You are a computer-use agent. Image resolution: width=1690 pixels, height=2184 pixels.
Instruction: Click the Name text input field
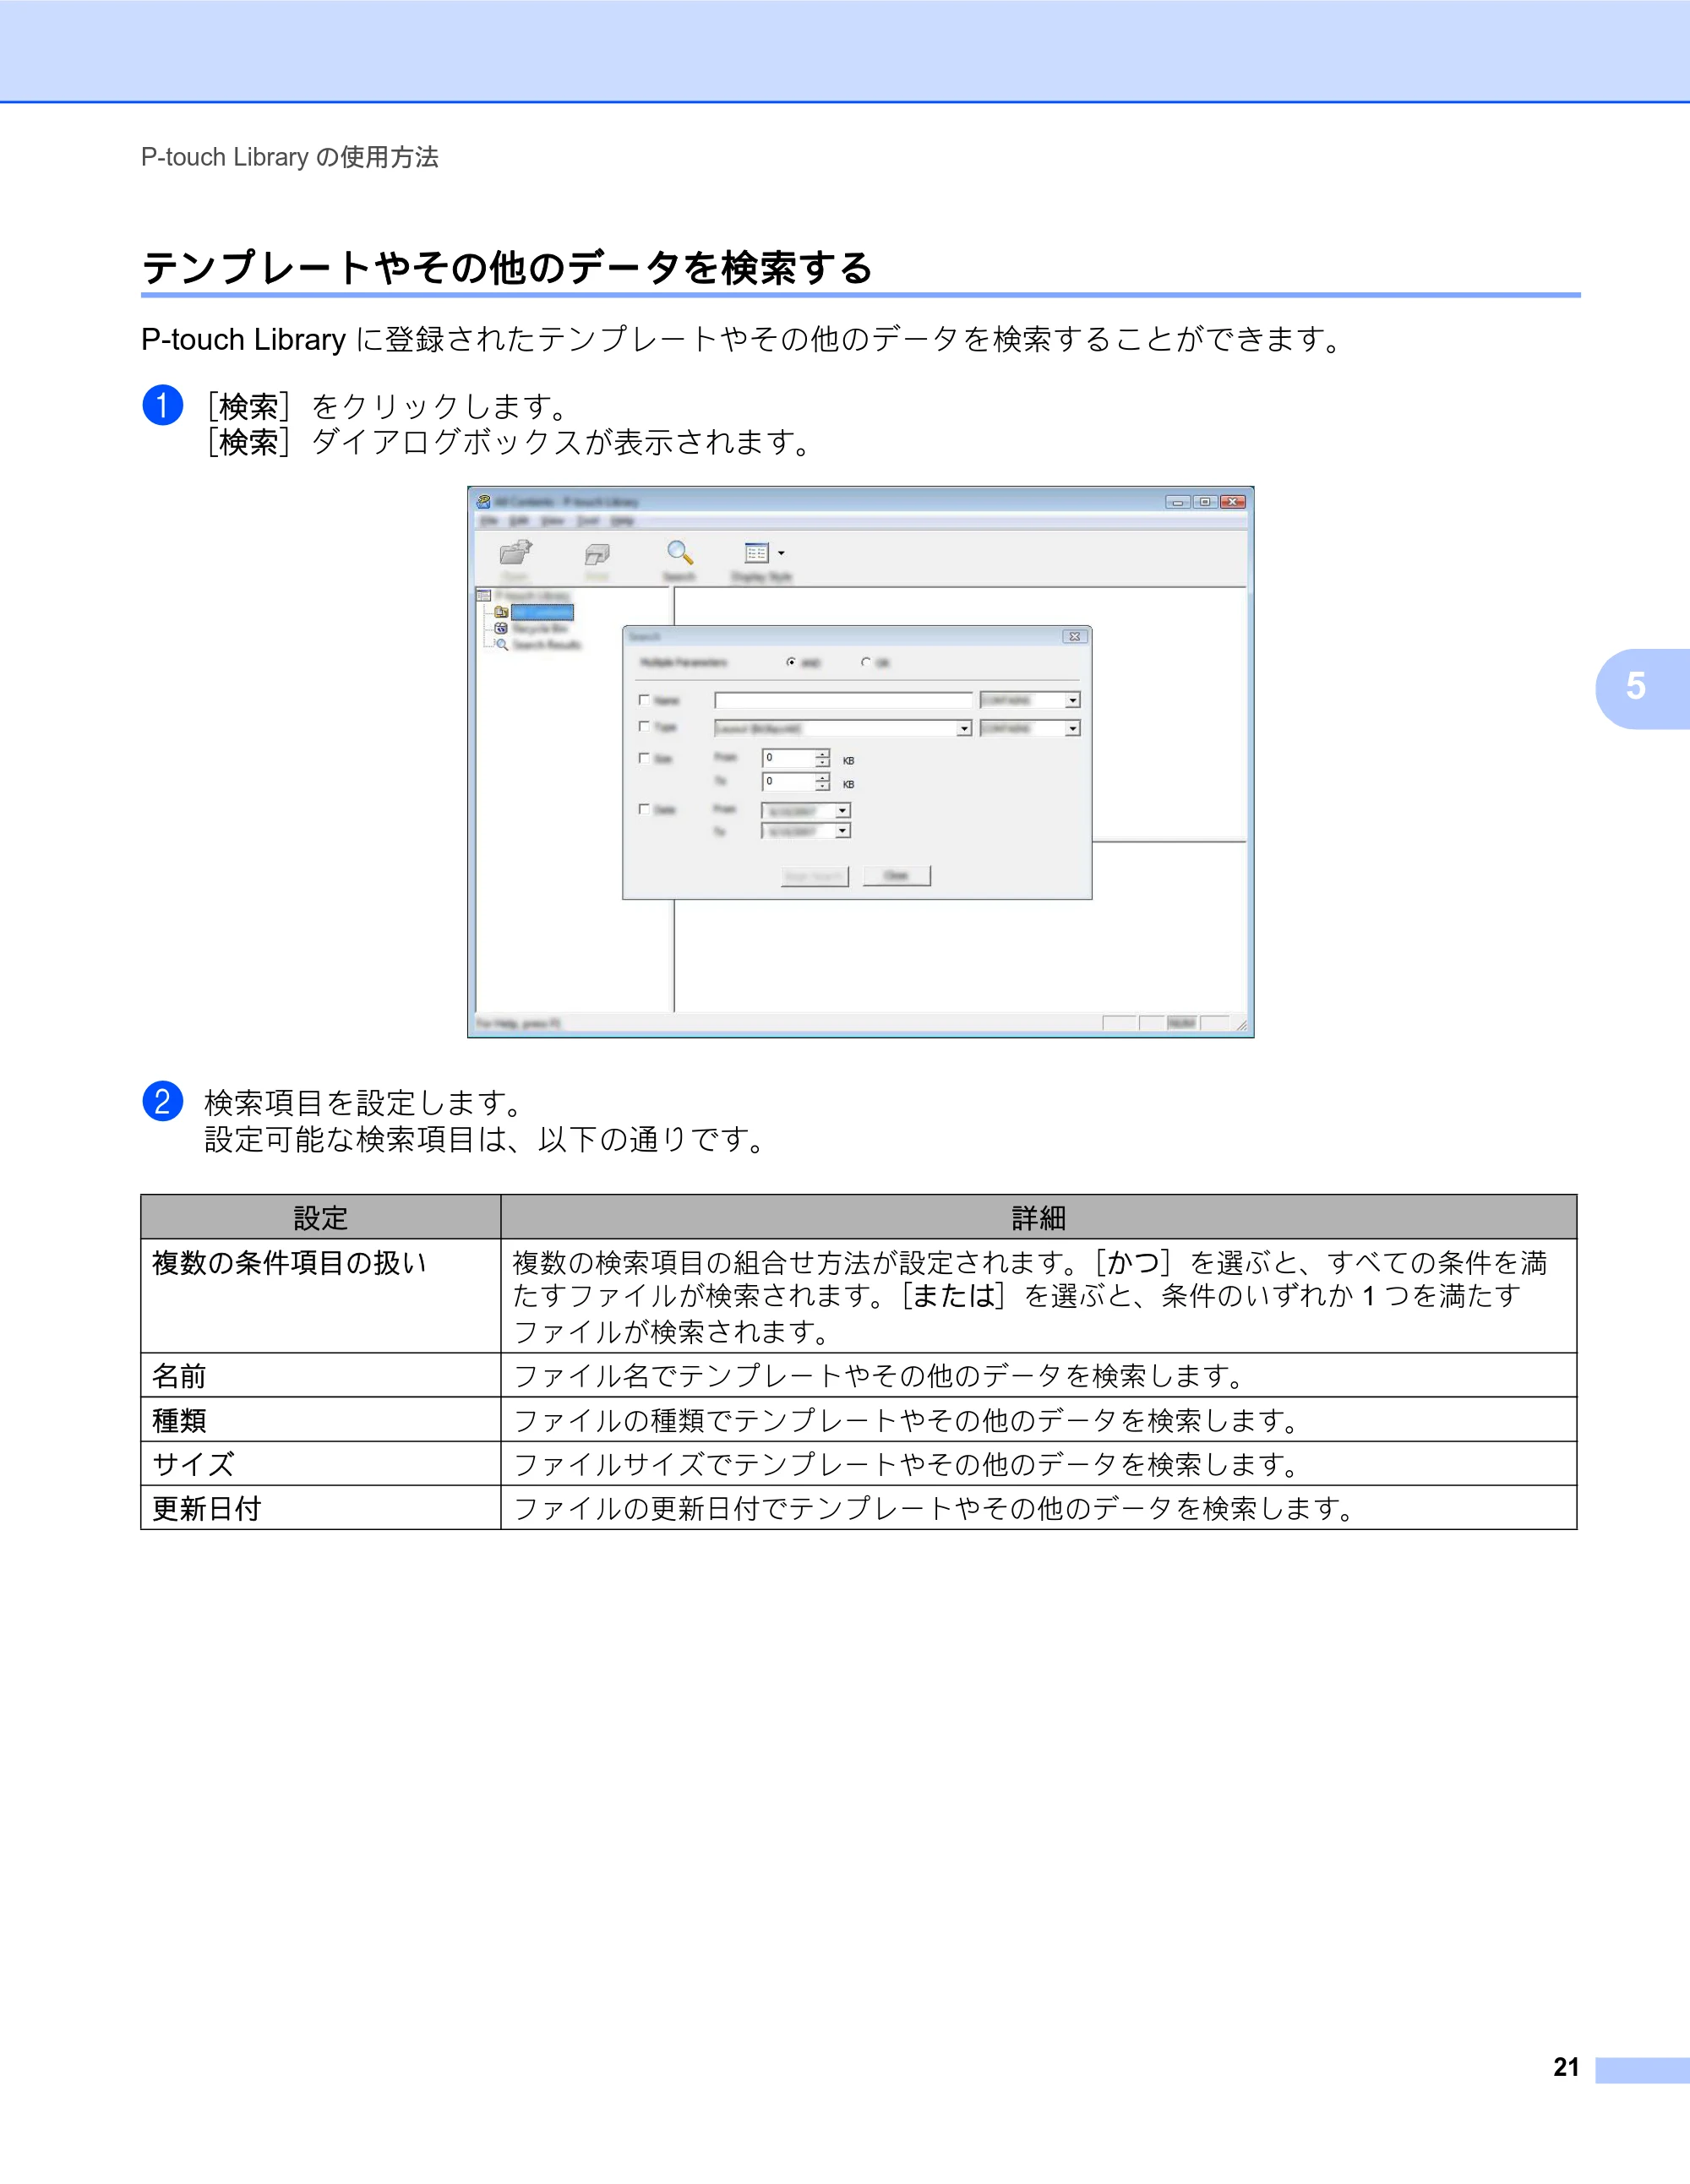coord(843,700)
